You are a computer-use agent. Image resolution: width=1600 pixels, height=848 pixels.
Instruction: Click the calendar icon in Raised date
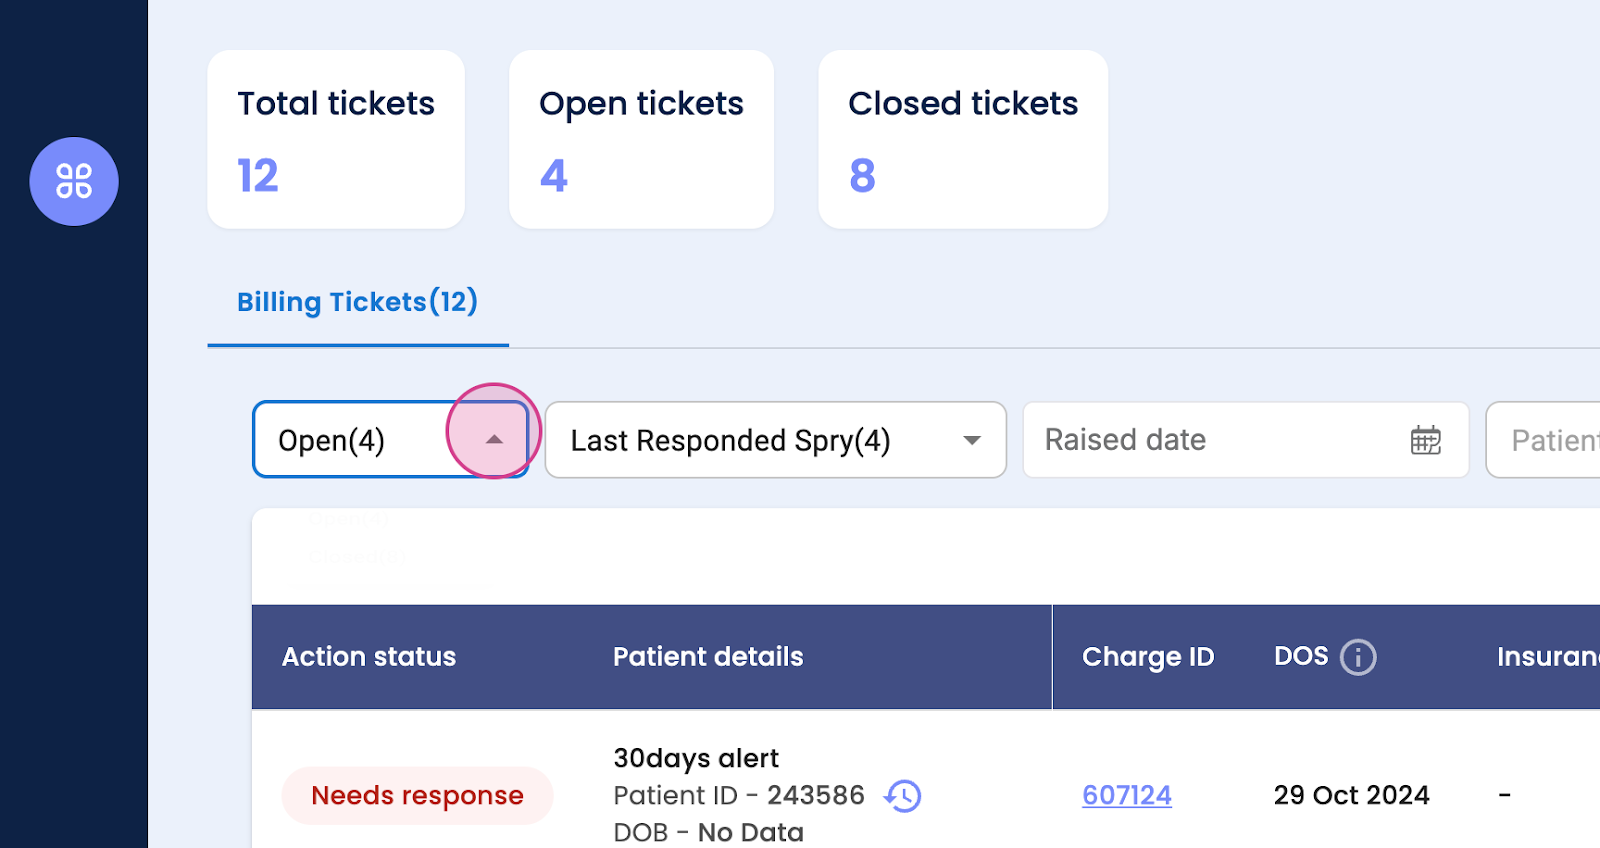pos(1425,440)
